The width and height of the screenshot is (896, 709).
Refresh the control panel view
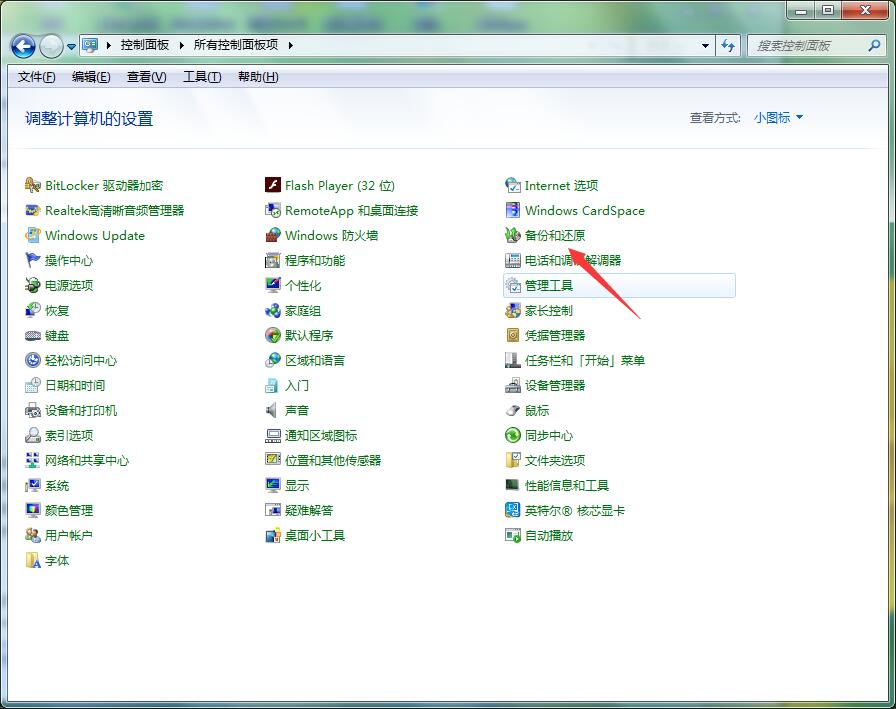point(727,46)
